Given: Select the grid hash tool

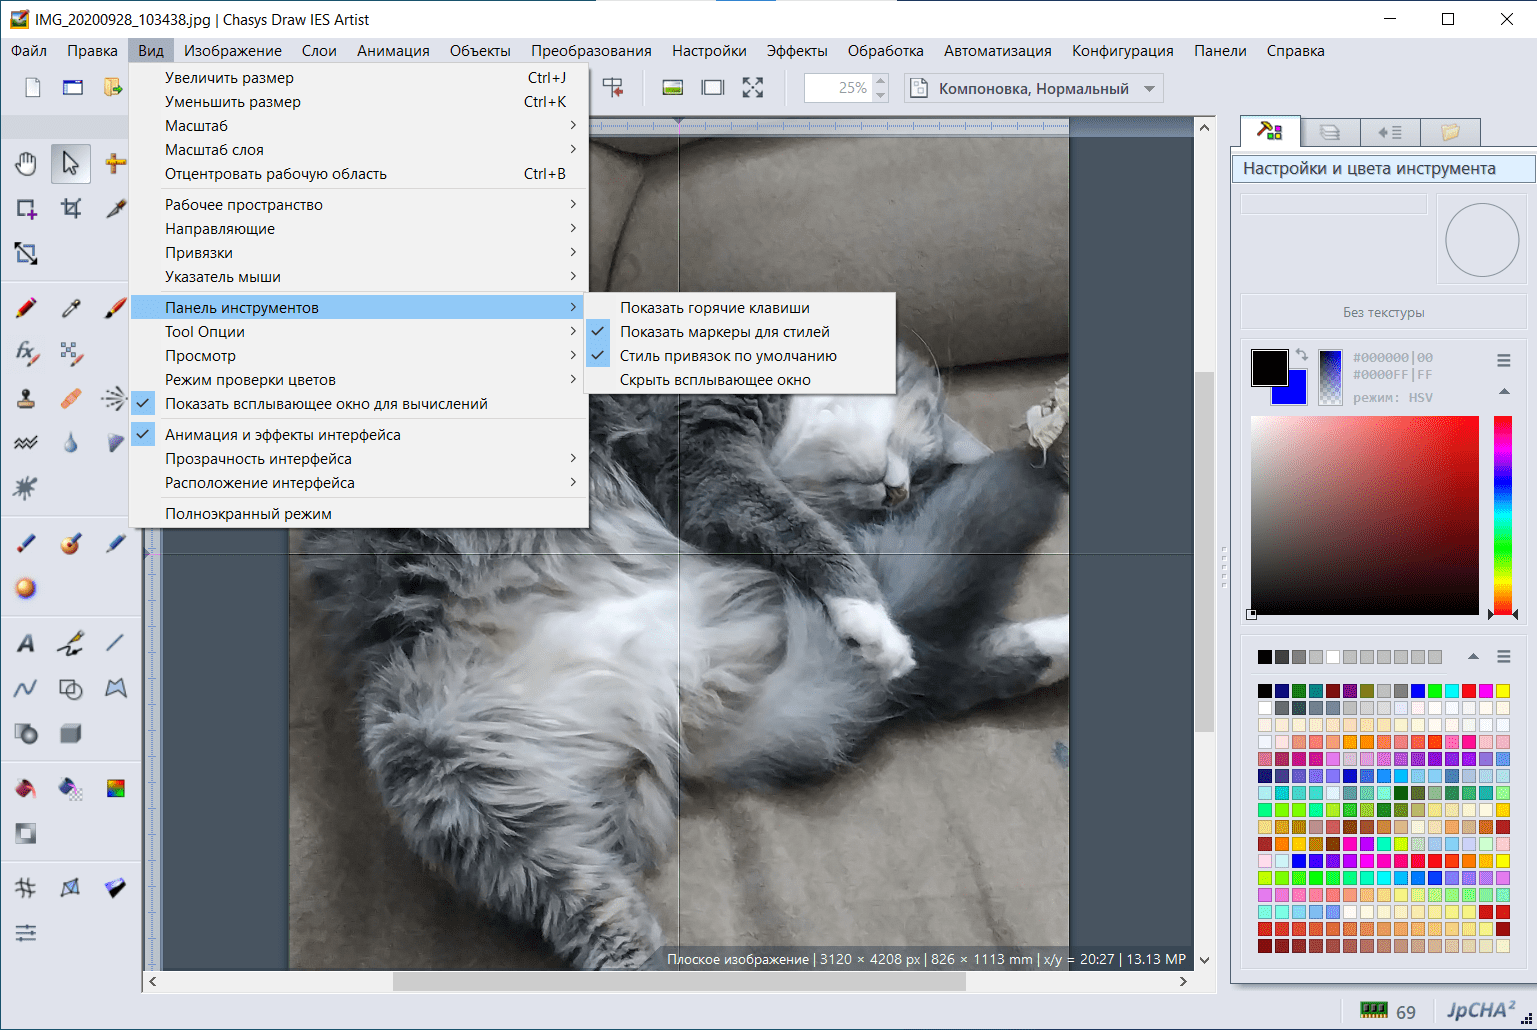Looking at the screenshot, I should pos(26,888).
